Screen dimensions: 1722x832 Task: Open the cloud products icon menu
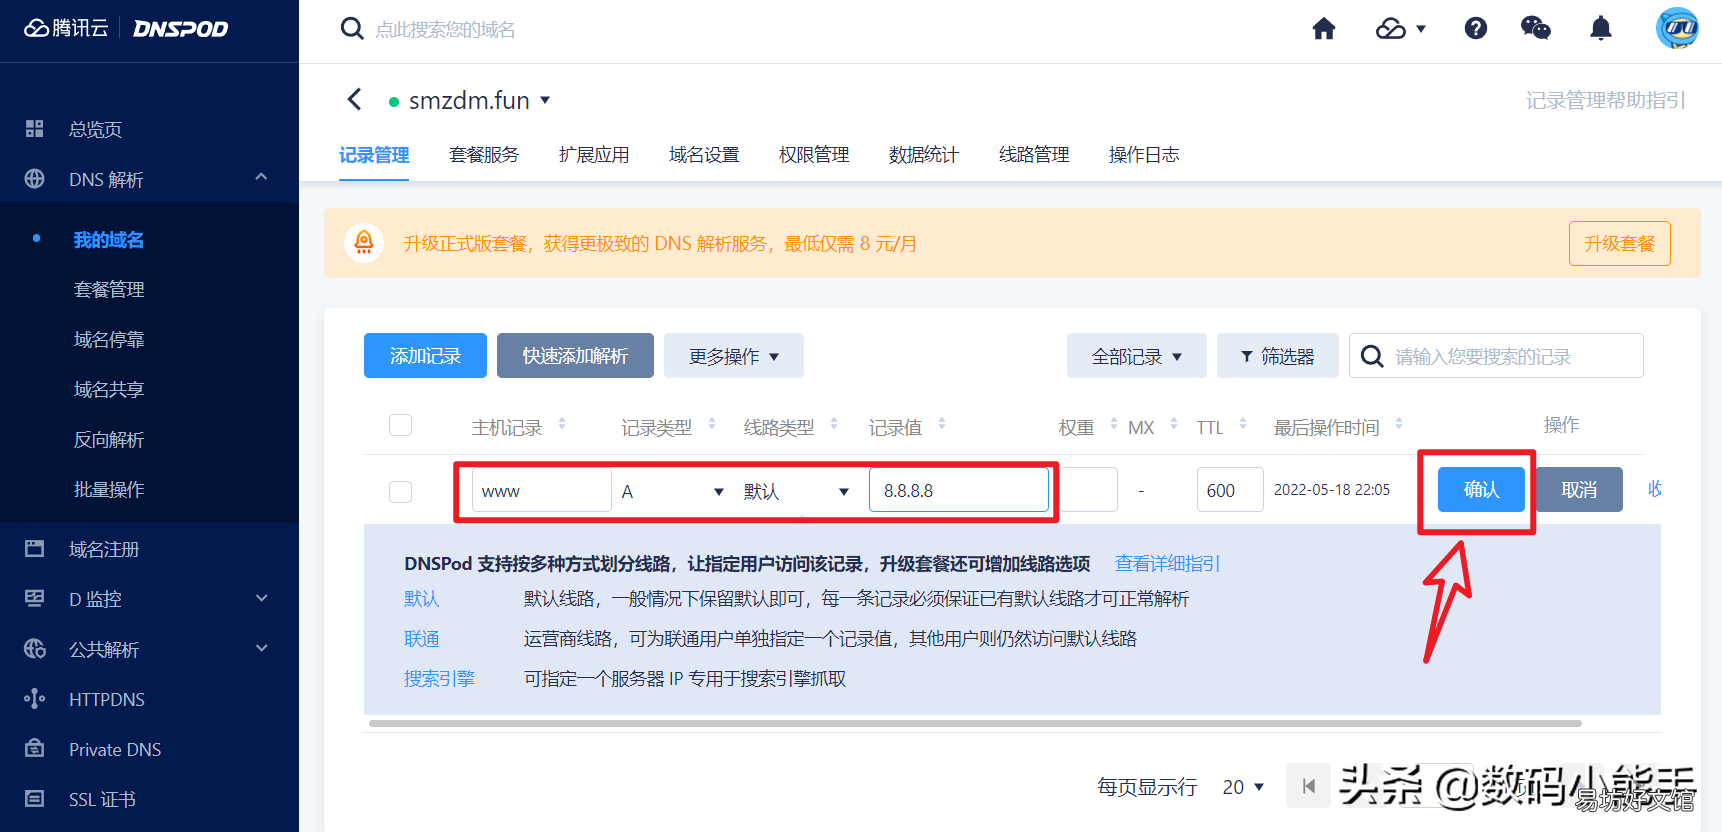pos(1400,29)
